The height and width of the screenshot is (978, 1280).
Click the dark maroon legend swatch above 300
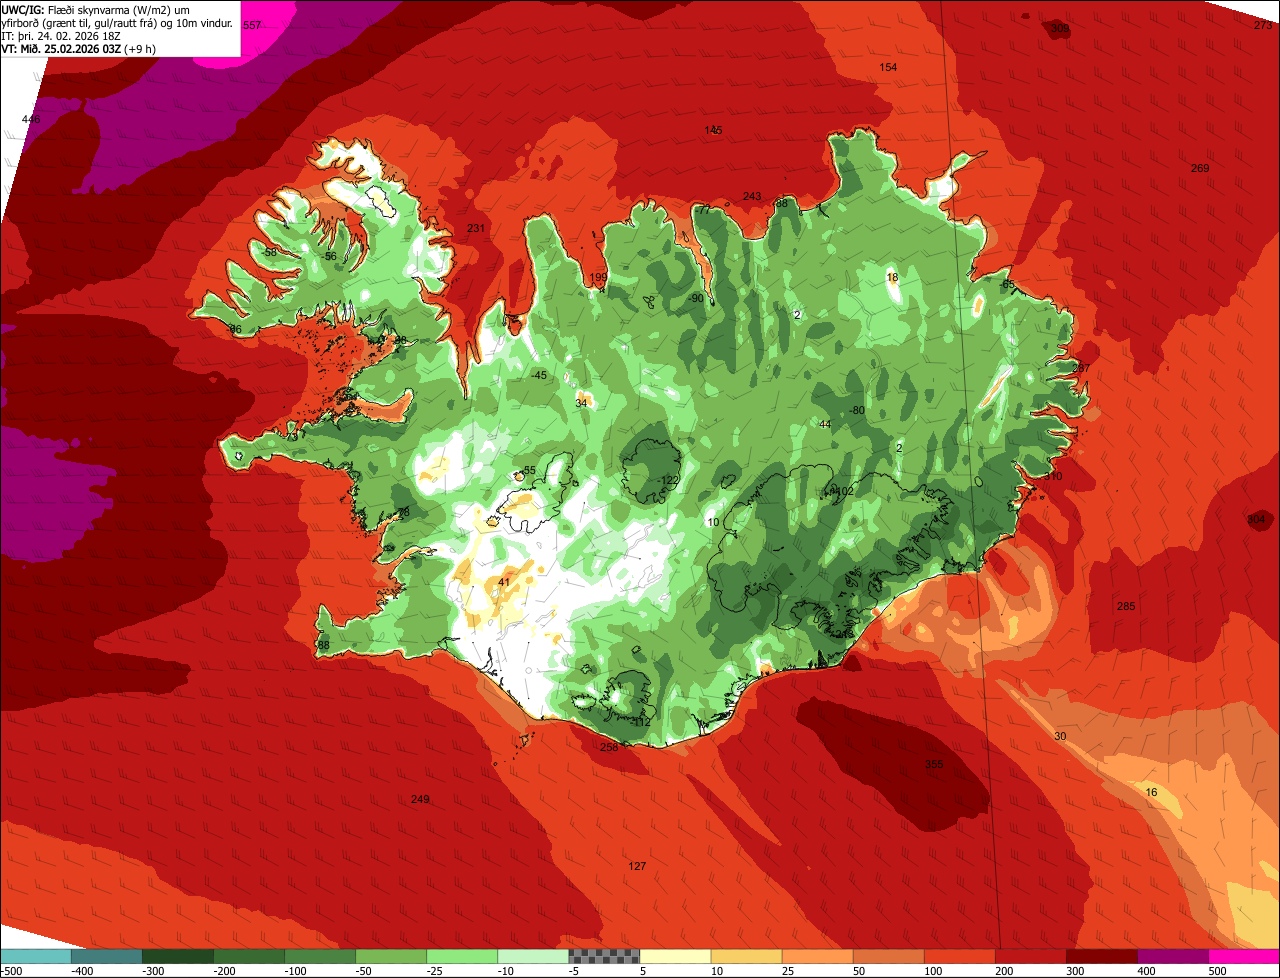click(1102, 956)
